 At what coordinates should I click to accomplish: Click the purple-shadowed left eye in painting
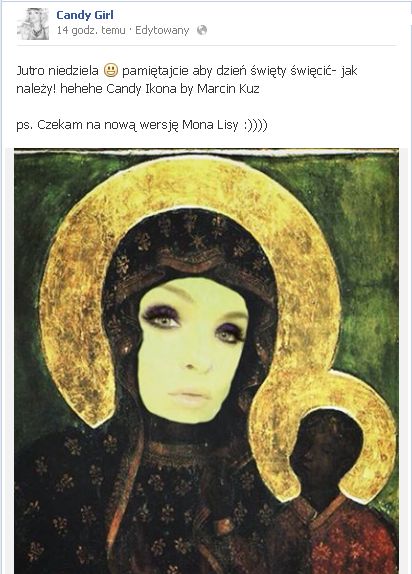pyautogui.click(x=162, y=318)
